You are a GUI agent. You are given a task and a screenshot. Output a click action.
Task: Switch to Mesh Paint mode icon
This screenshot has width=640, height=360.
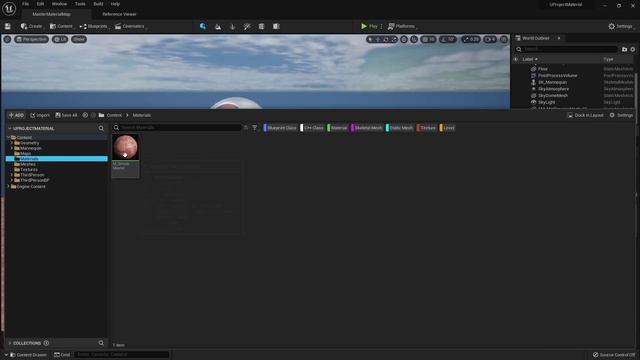[x=247, y=27]
